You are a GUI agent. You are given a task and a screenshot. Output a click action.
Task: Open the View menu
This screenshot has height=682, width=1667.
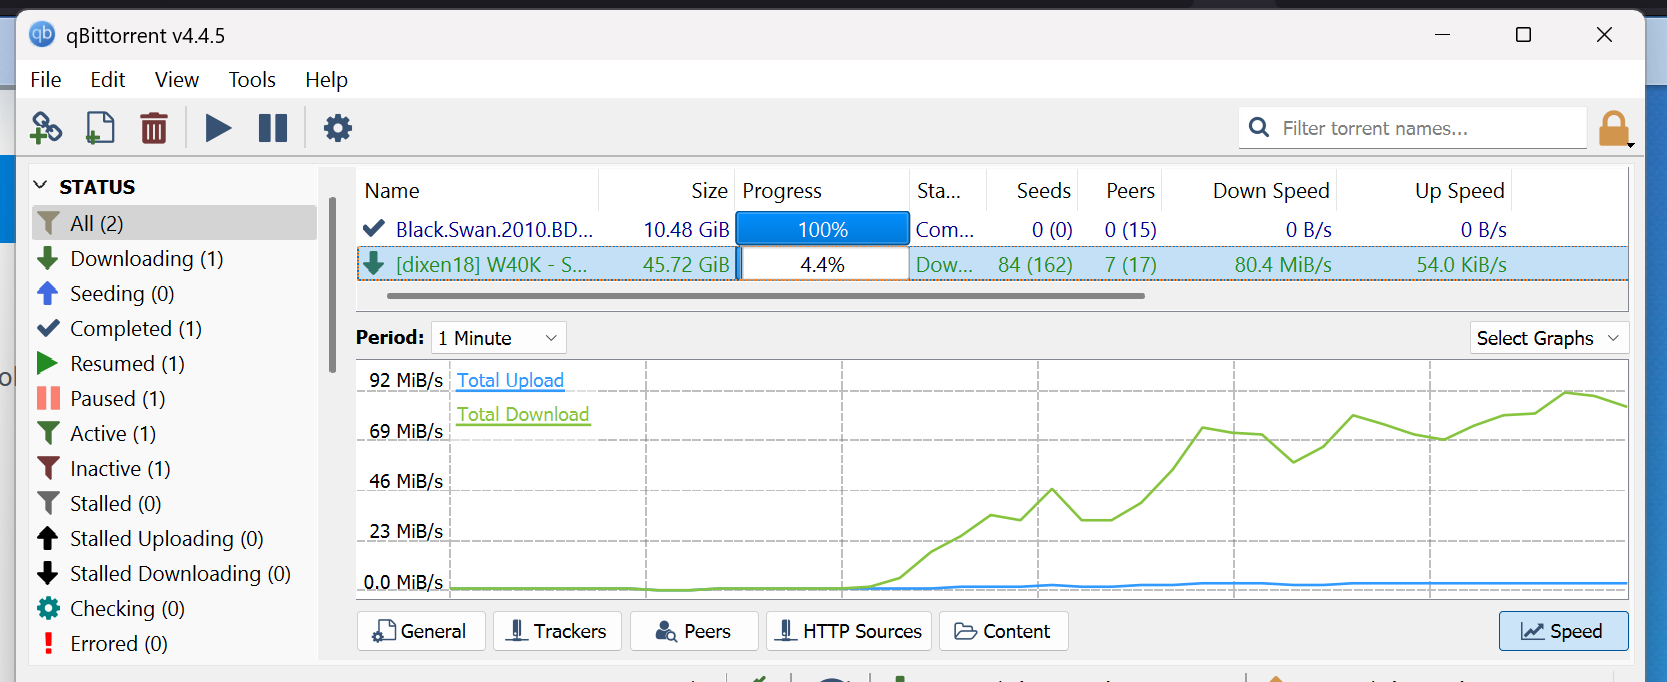tap(177, 79)
